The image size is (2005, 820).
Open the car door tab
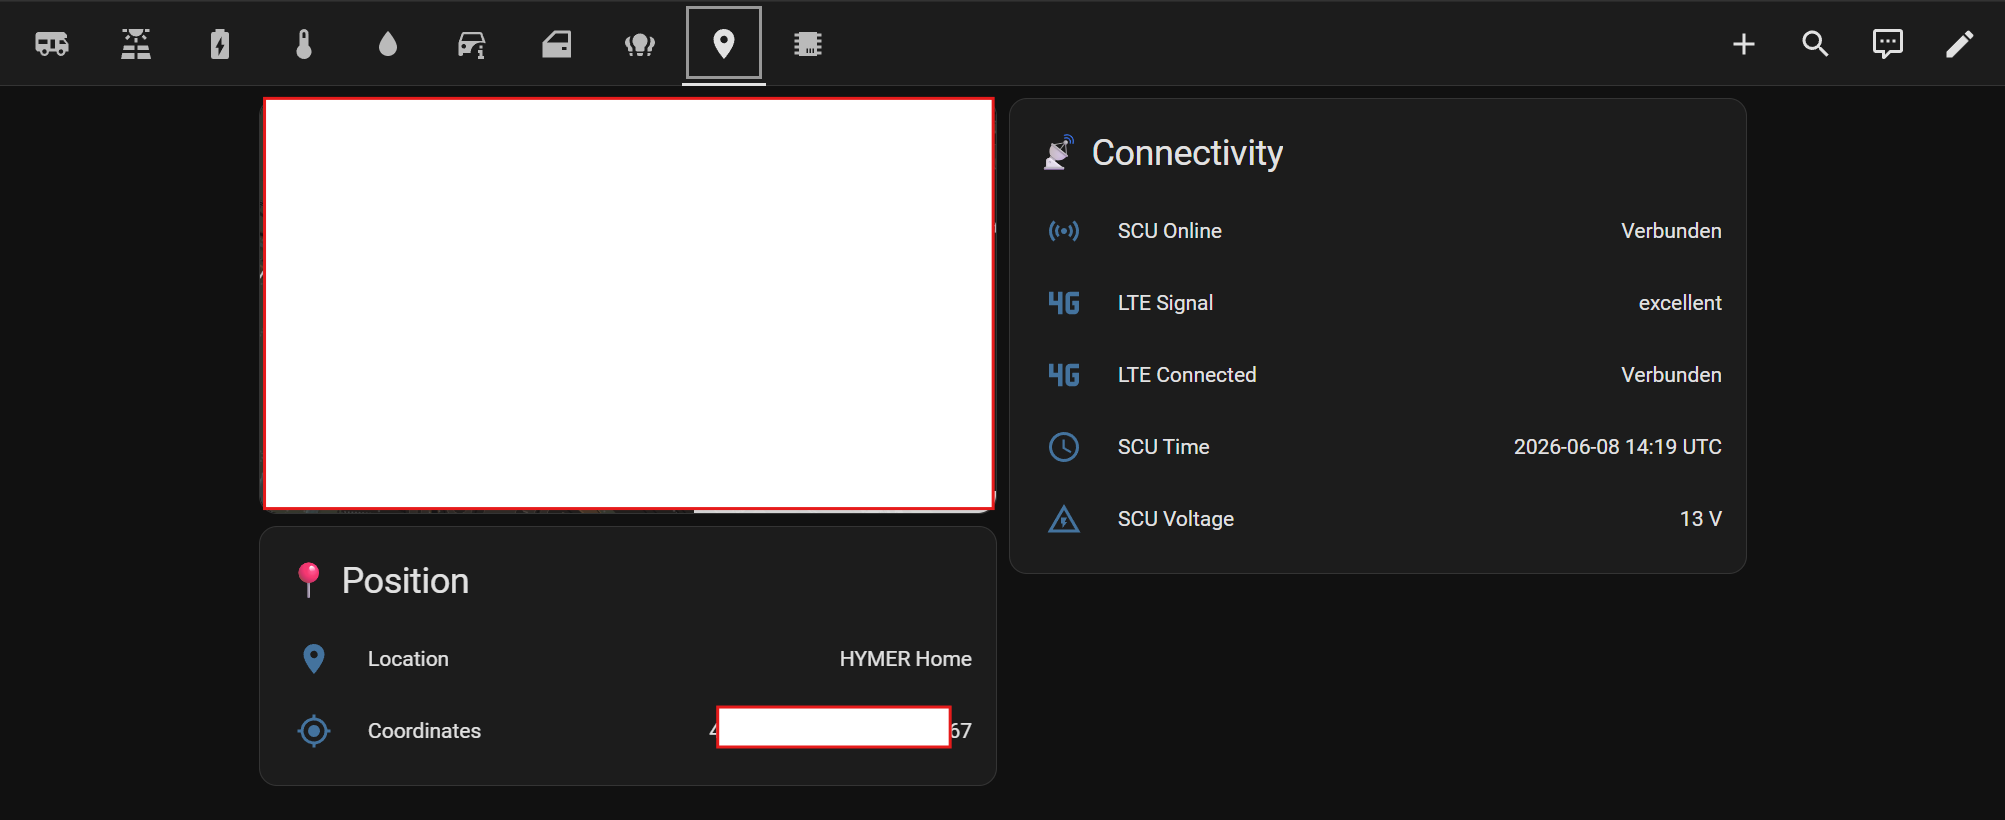556,44
